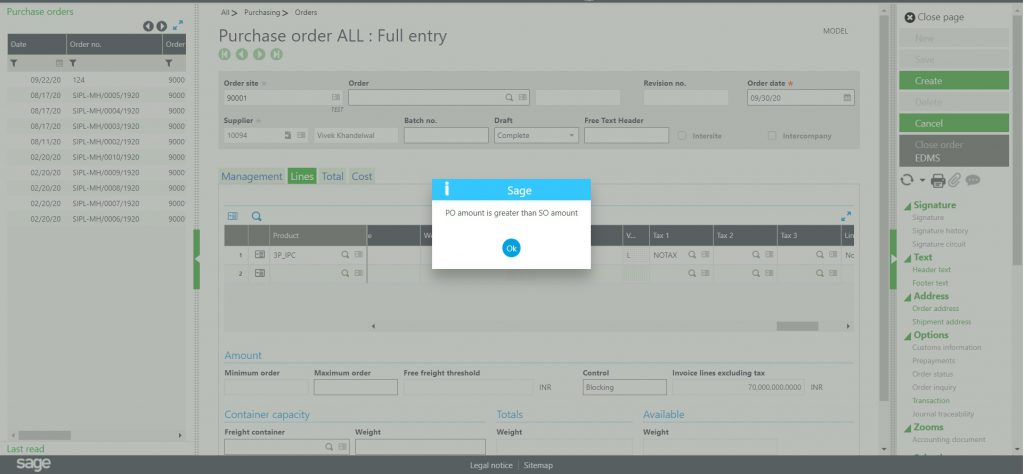The height and width of the screenshot is (474, 1024).
Task: Click left list horizontal scrollbar thumb
Action: click(45, 435)
